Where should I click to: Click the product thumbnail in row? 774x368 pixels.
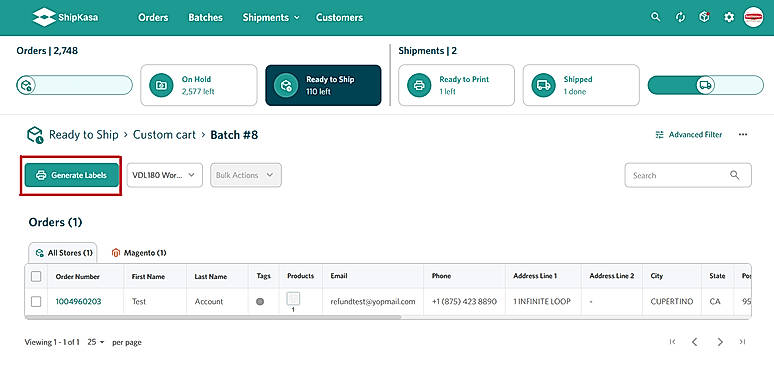[x=293, y=299]
